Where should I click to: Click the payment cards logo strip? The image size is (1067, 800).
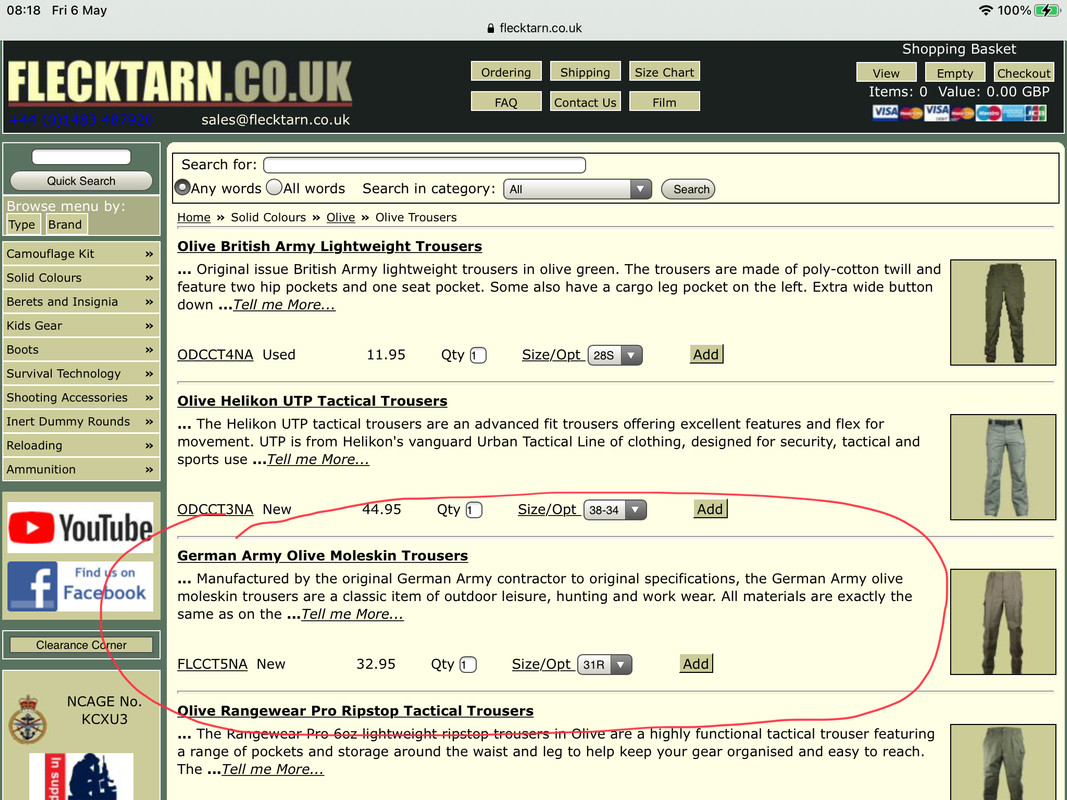tap(959, 112)
